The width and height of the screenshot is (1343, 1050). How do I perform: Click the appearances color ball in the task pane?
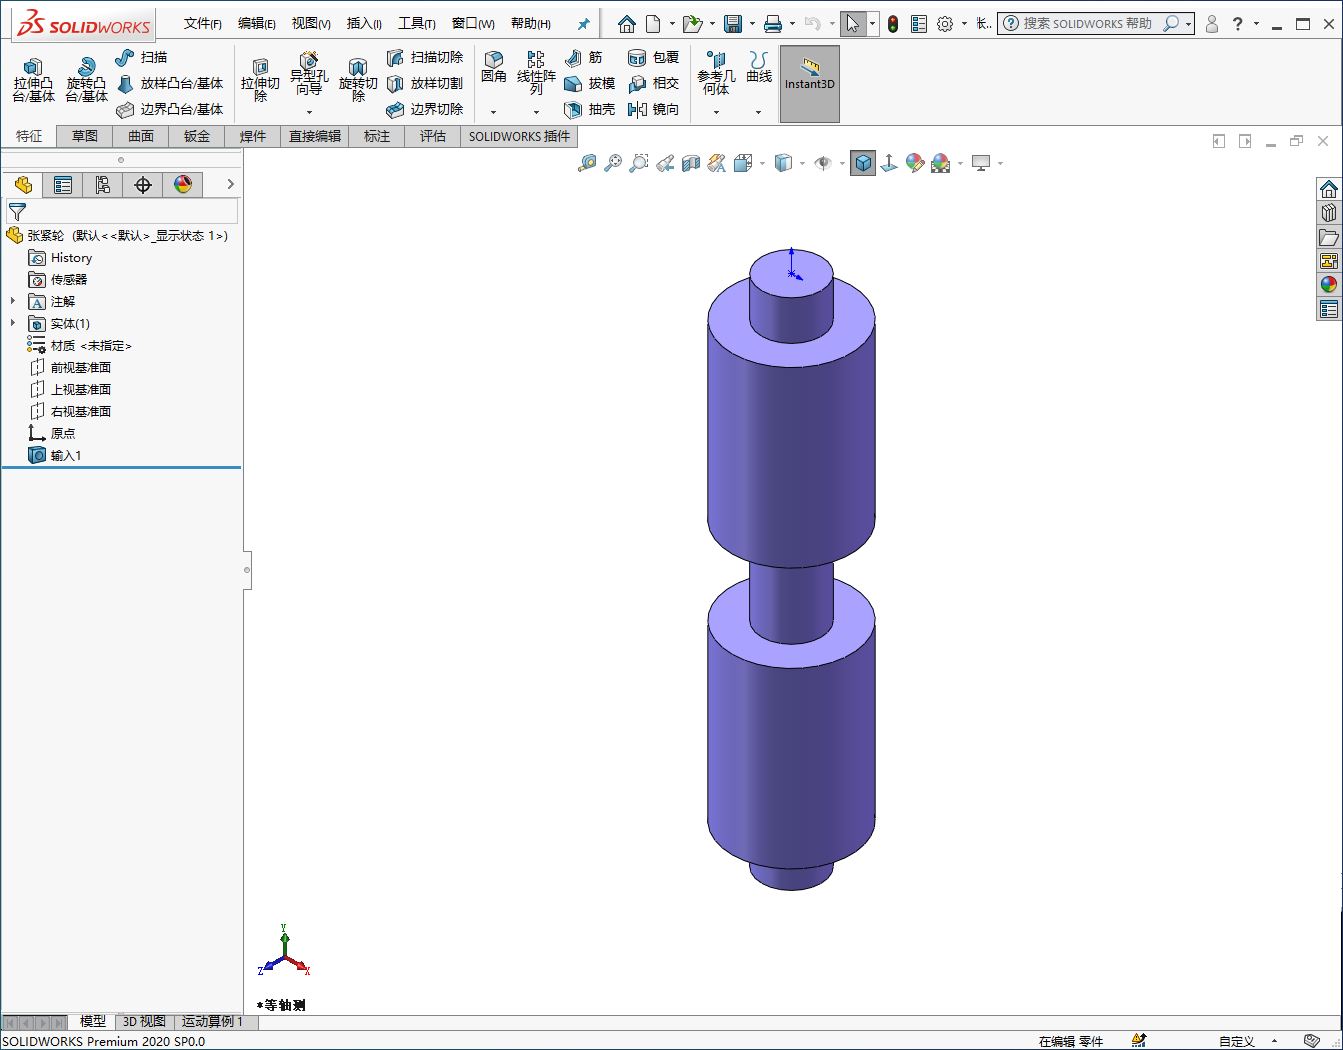tap(1328, 285)
